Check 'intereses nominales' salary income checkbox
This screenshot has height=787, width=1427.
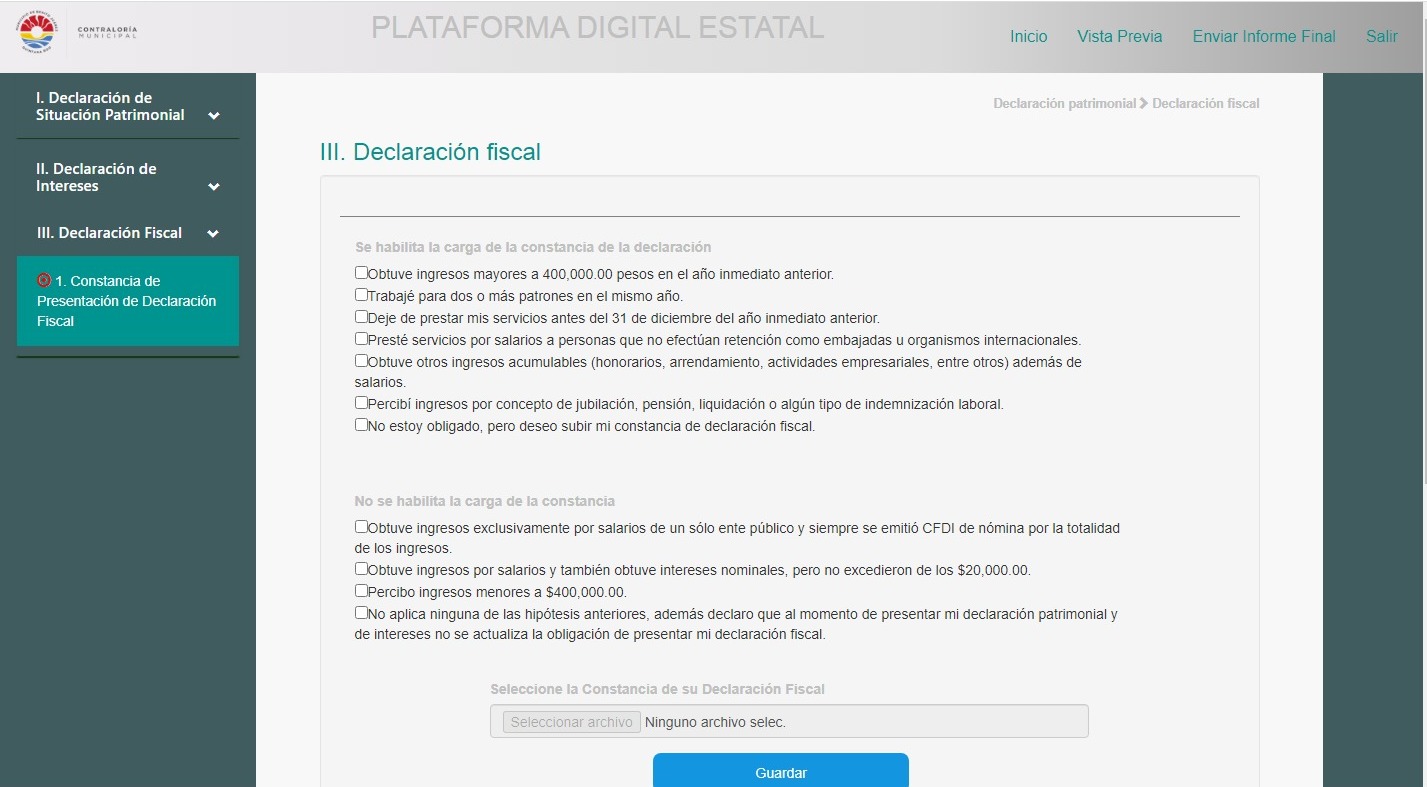point(361,569)
